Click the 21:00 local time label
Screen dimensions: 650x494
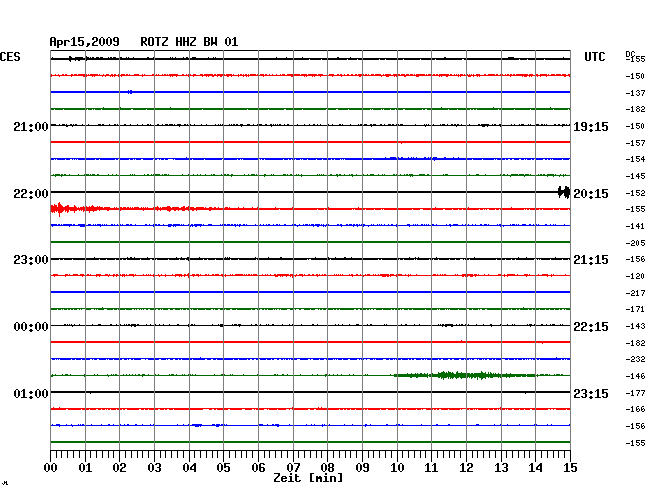point(31,126)
